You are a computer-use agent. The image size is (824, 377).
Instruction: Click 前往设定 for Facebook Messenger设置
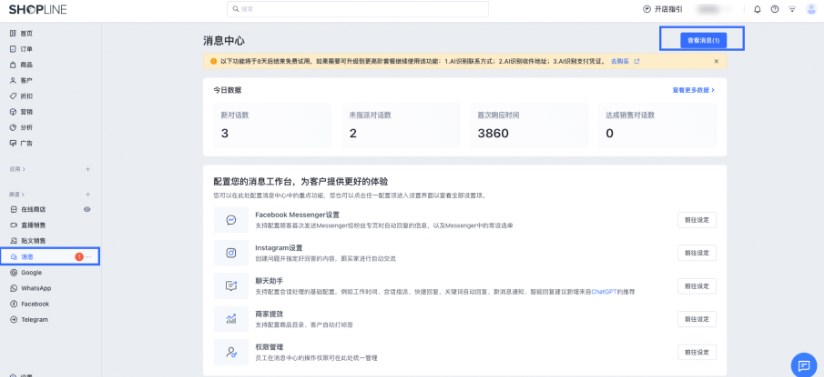click(x=697, y=220)
